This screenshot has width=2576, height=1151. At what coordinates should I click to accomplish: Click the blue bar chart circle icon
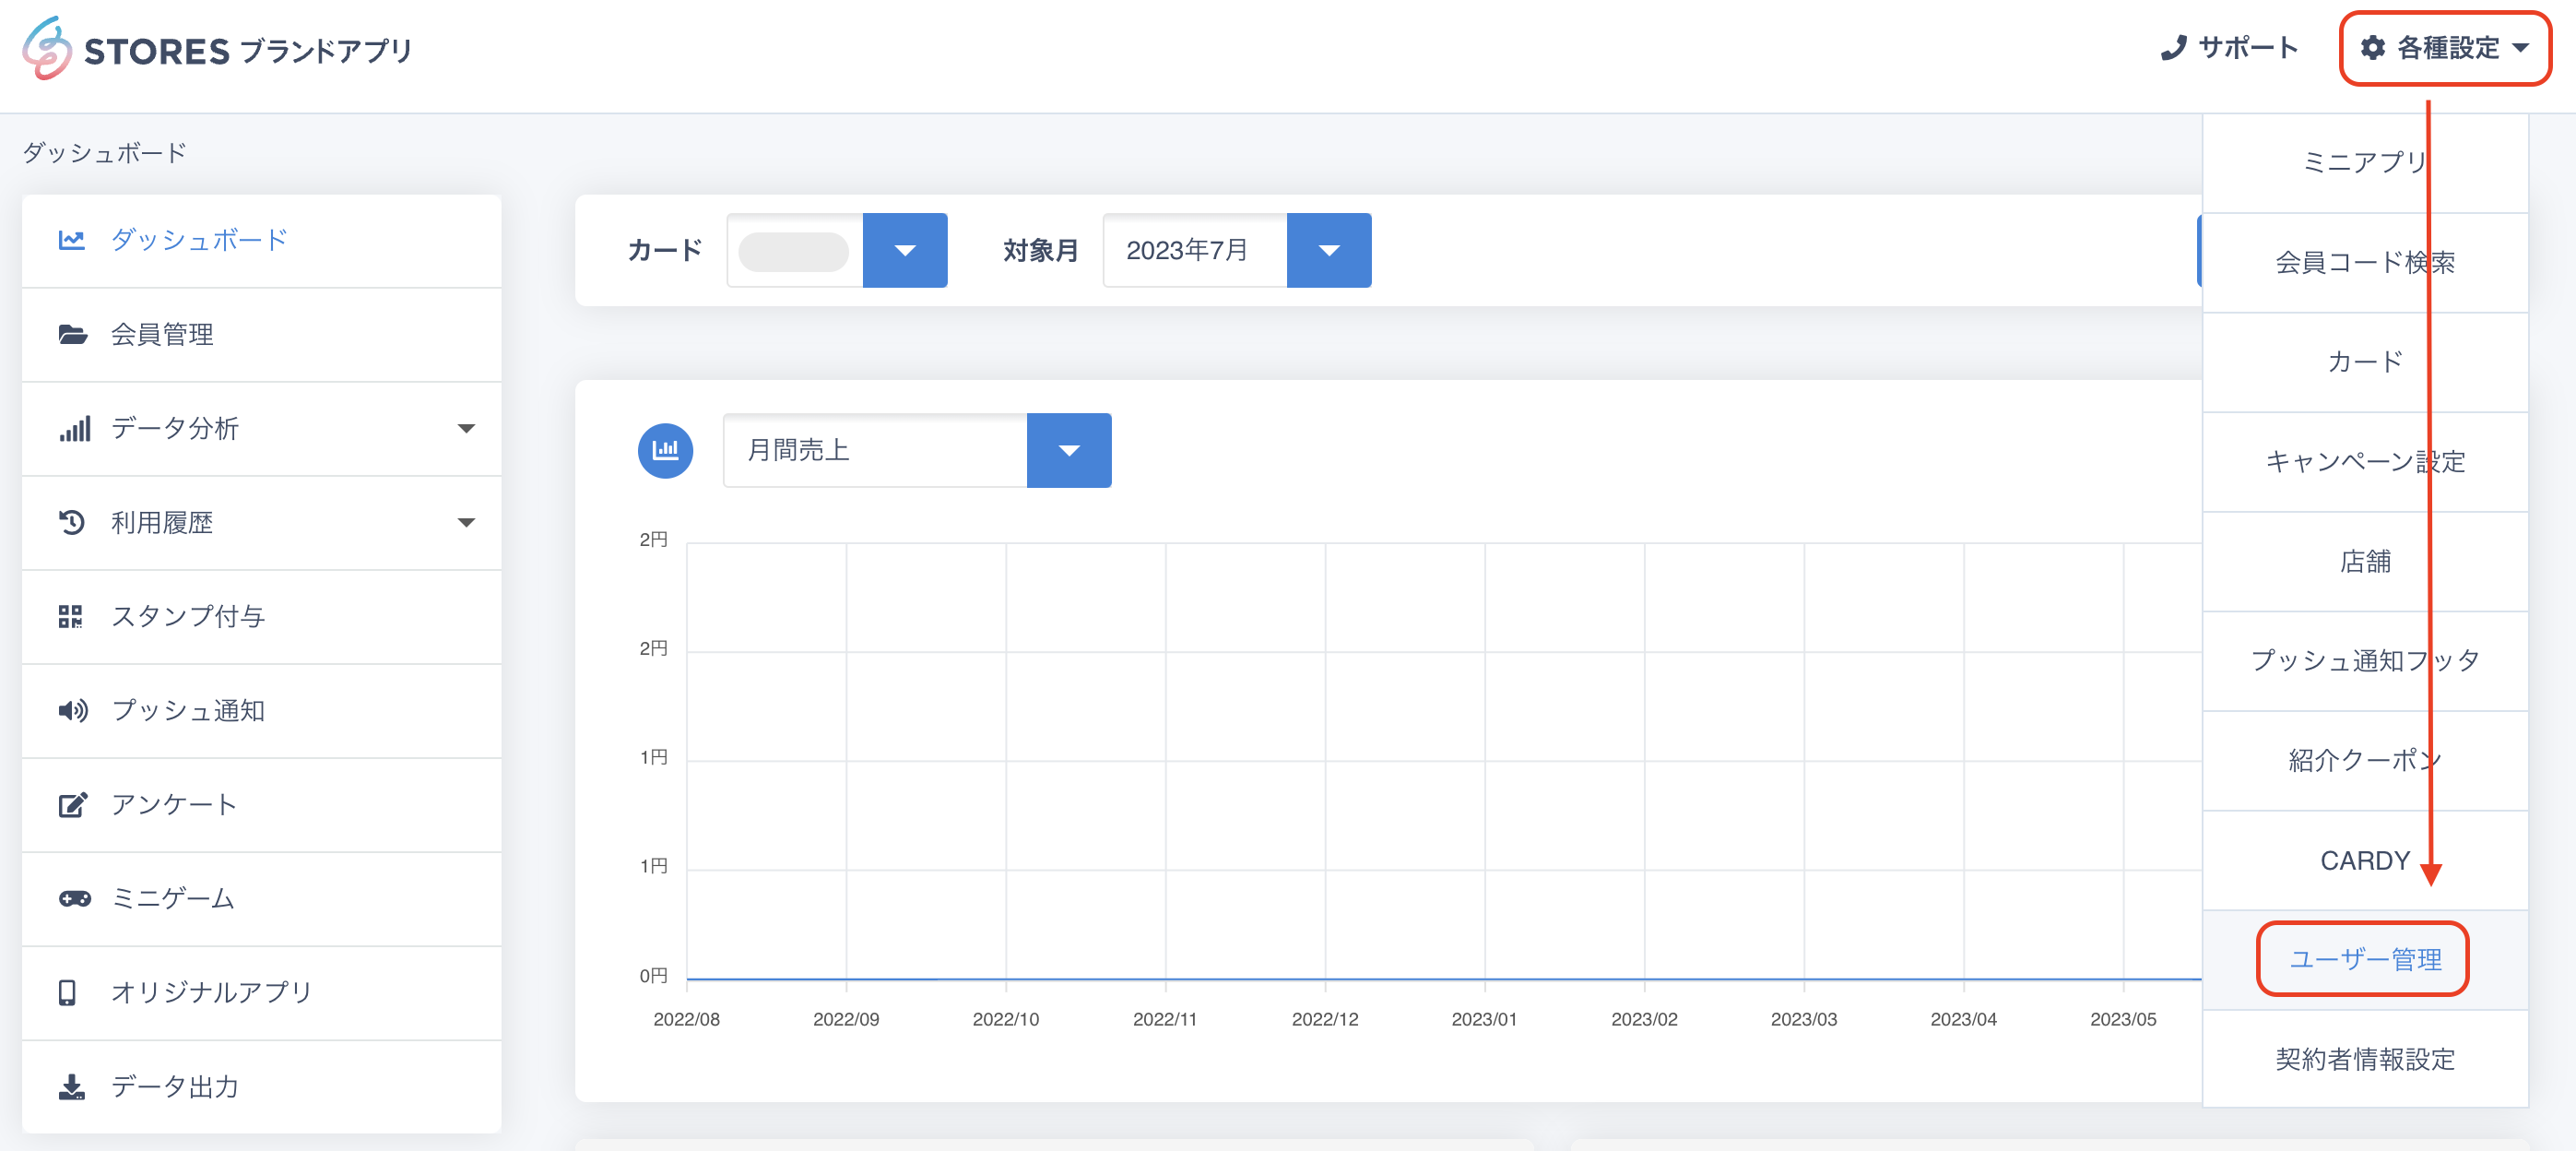coord(665,450)
